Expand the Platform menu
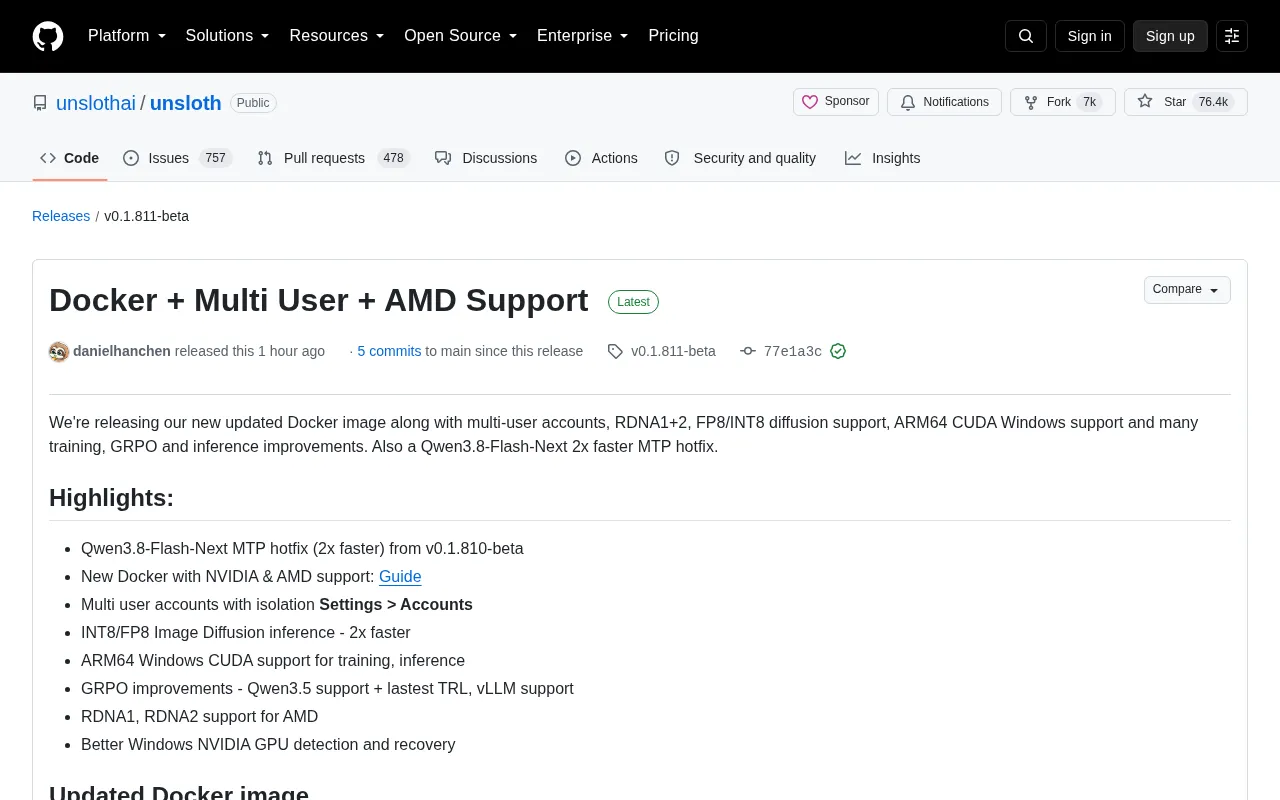 [x=127, y=36]
